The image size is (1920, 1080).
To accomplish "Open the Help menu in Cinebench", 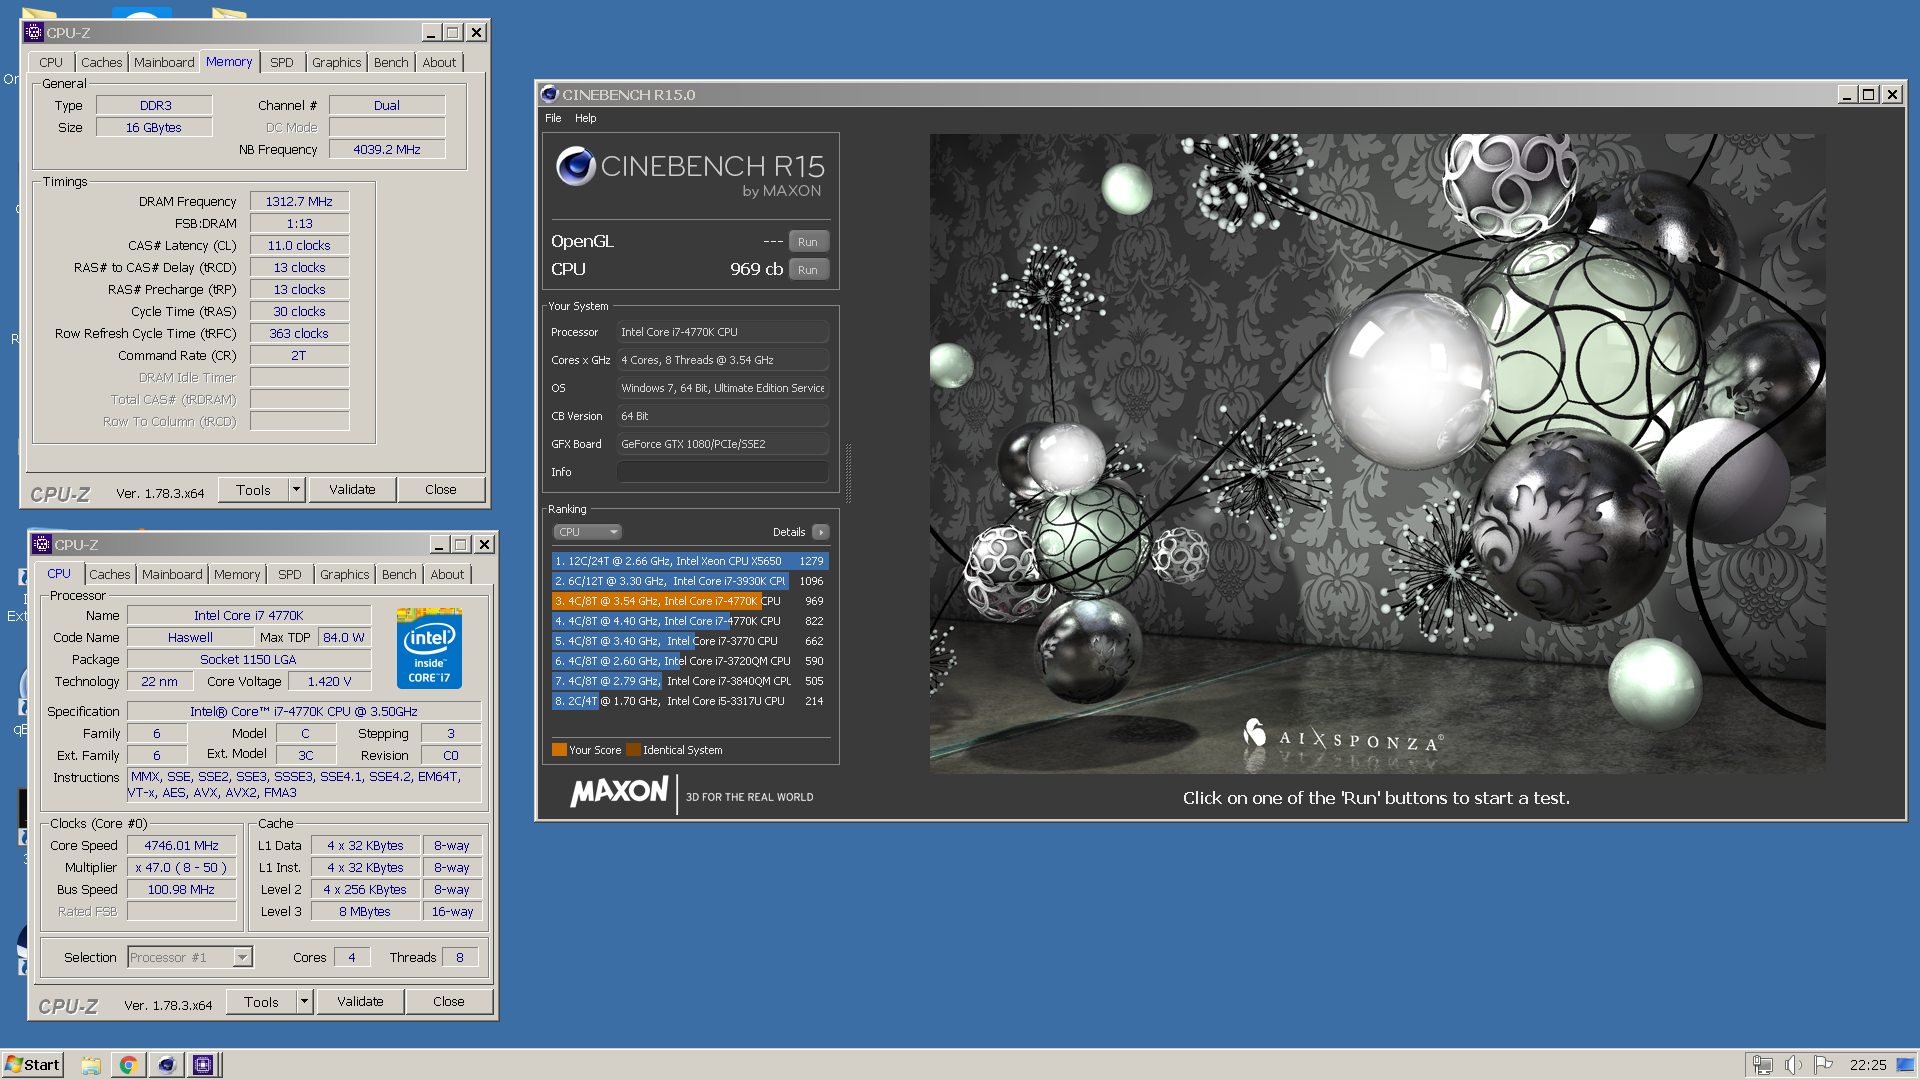I will click(x=585, y=118).
